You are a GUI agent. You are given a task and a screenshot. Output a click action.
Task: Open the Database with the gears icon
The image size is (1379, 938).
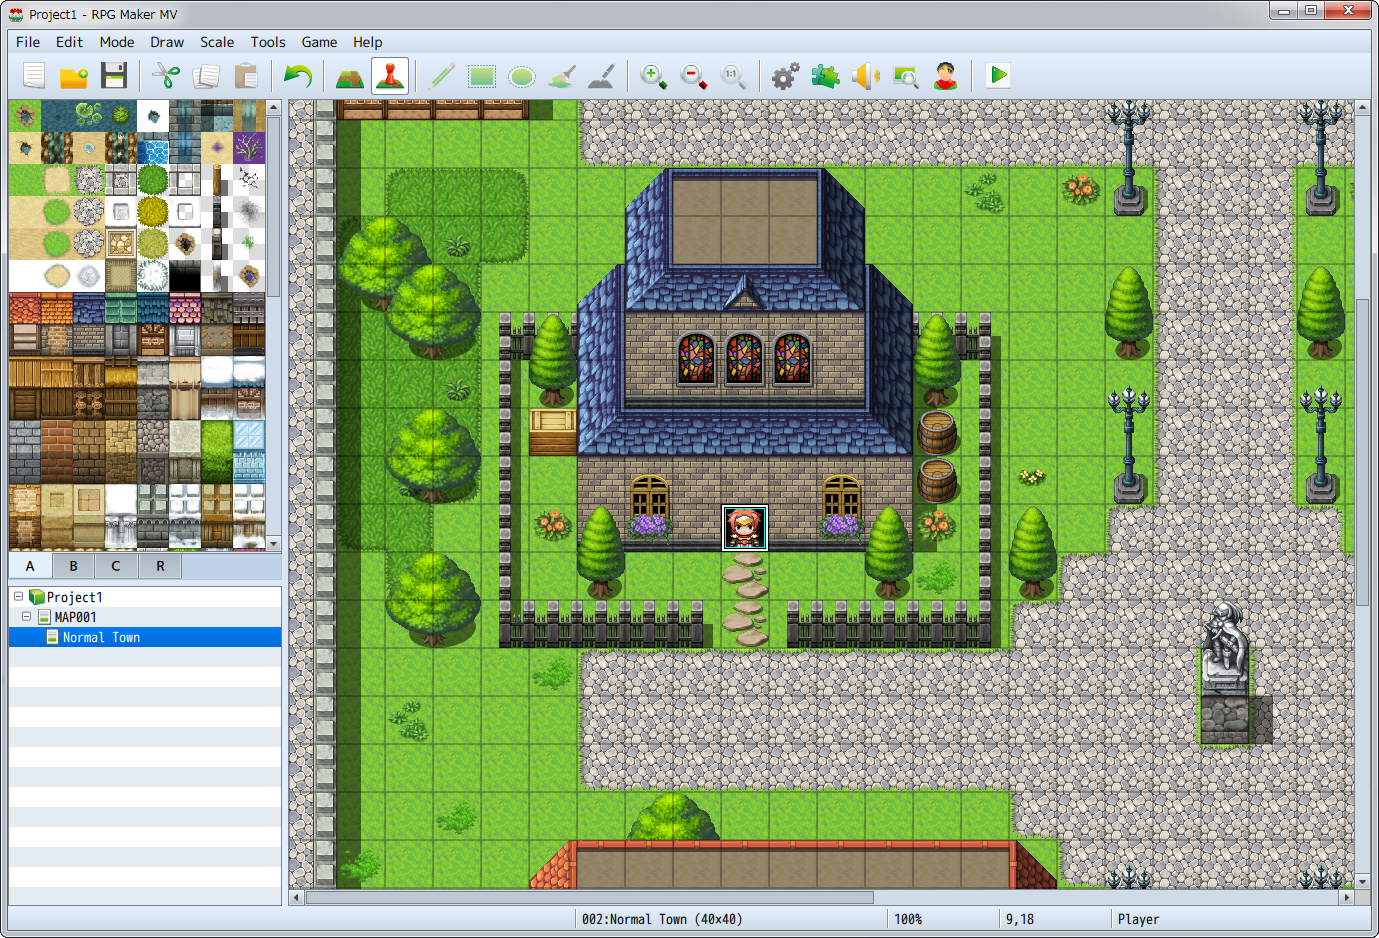pos(786,76)
